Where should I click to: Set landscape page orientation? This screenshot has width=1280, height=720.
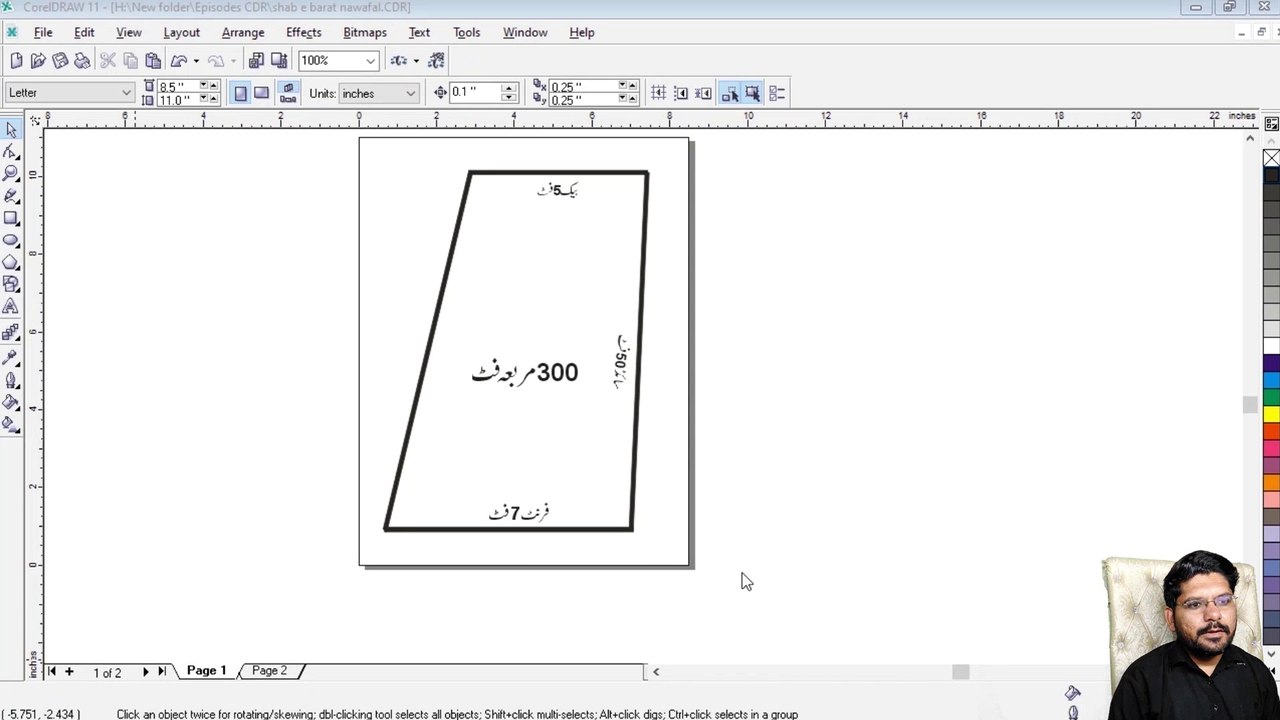click(x=262, y=93)
